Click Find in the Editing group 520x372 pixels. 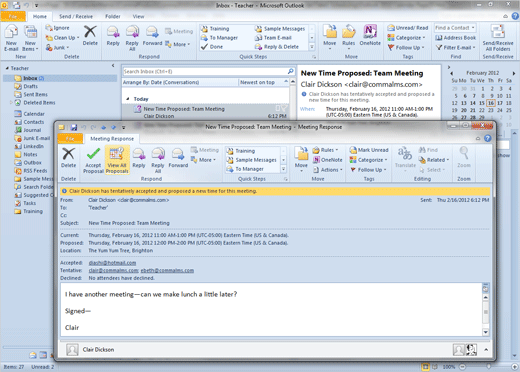(x=429, y=150)
